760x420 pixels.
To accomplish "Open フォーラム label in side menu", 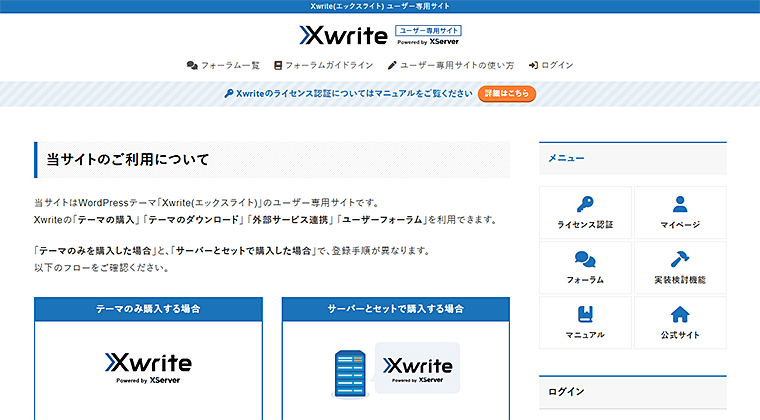I will (x=585, y=280).
